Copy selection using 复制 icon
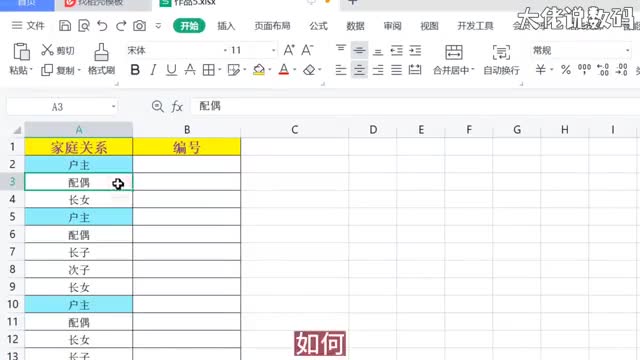 [x=47, y=70]
